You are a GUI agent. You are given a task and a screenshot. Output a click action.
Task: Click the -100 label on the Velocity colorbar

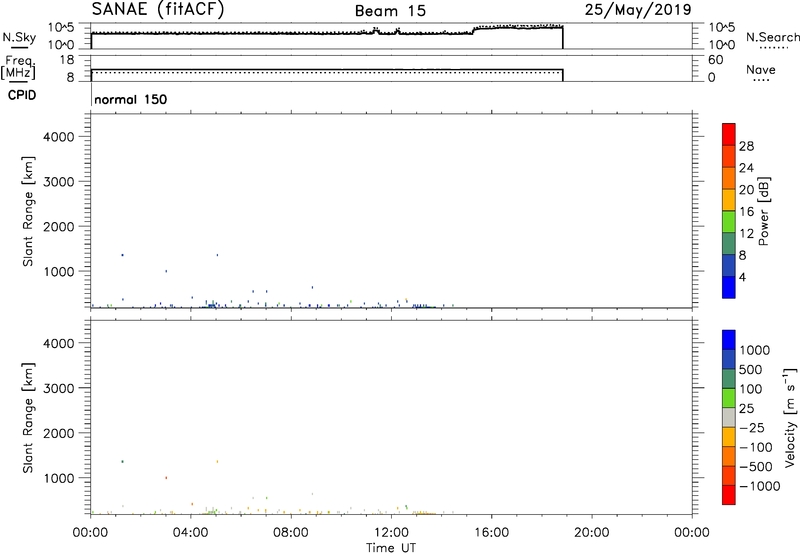coord(756,447)
